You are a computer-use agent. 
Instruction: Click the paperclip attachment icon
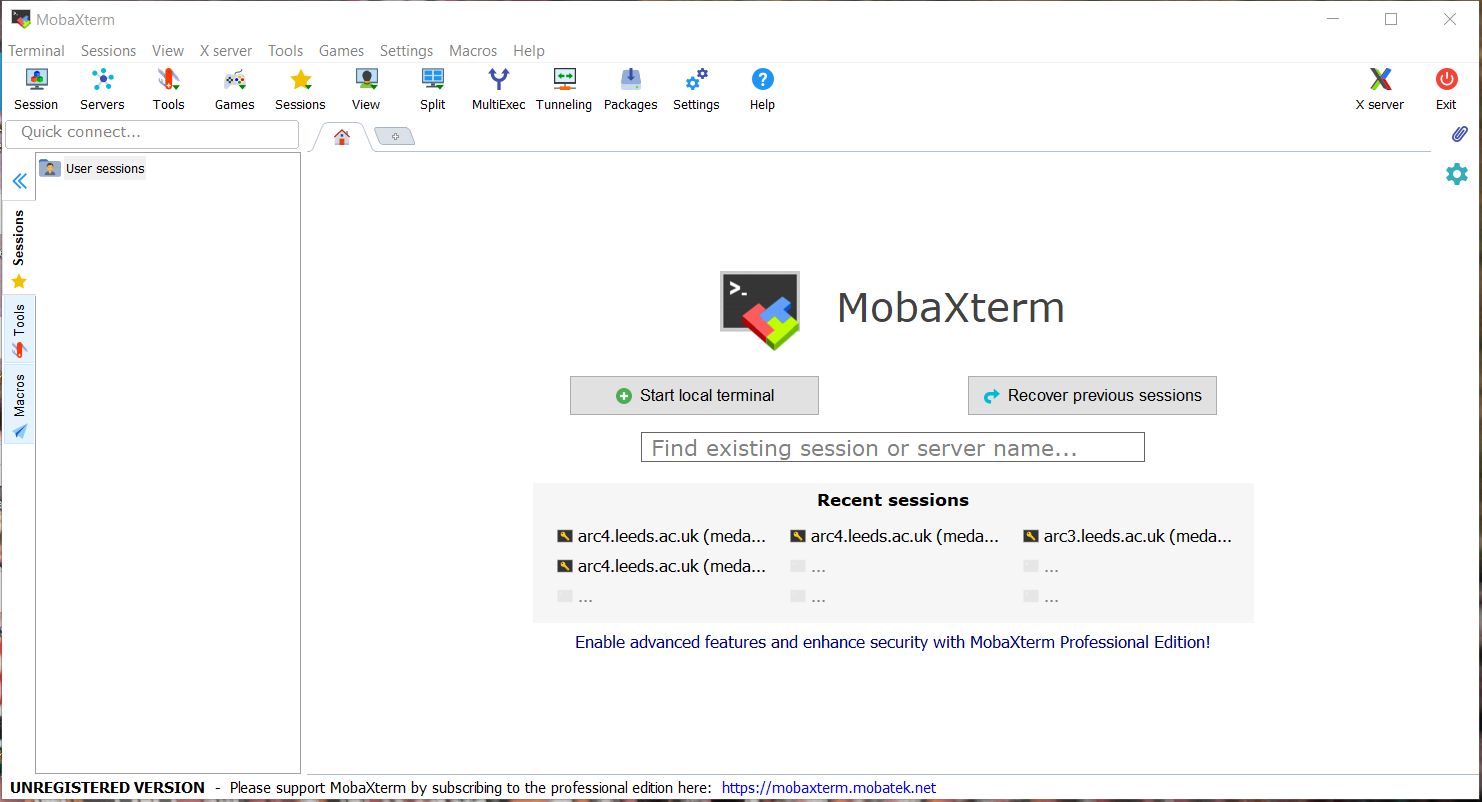1459,134
